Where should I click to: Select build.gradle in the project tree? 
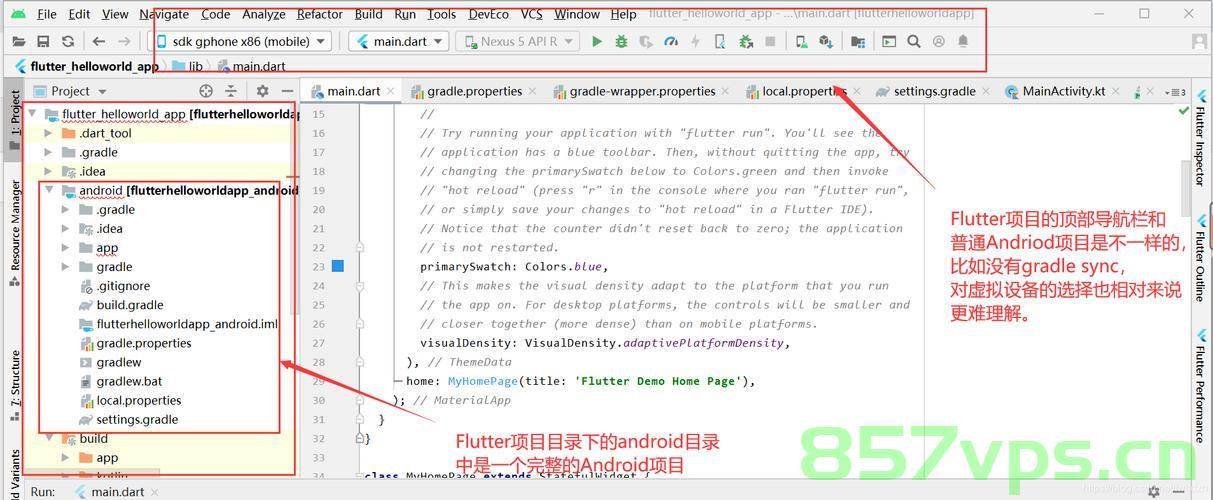pos(130,305)
